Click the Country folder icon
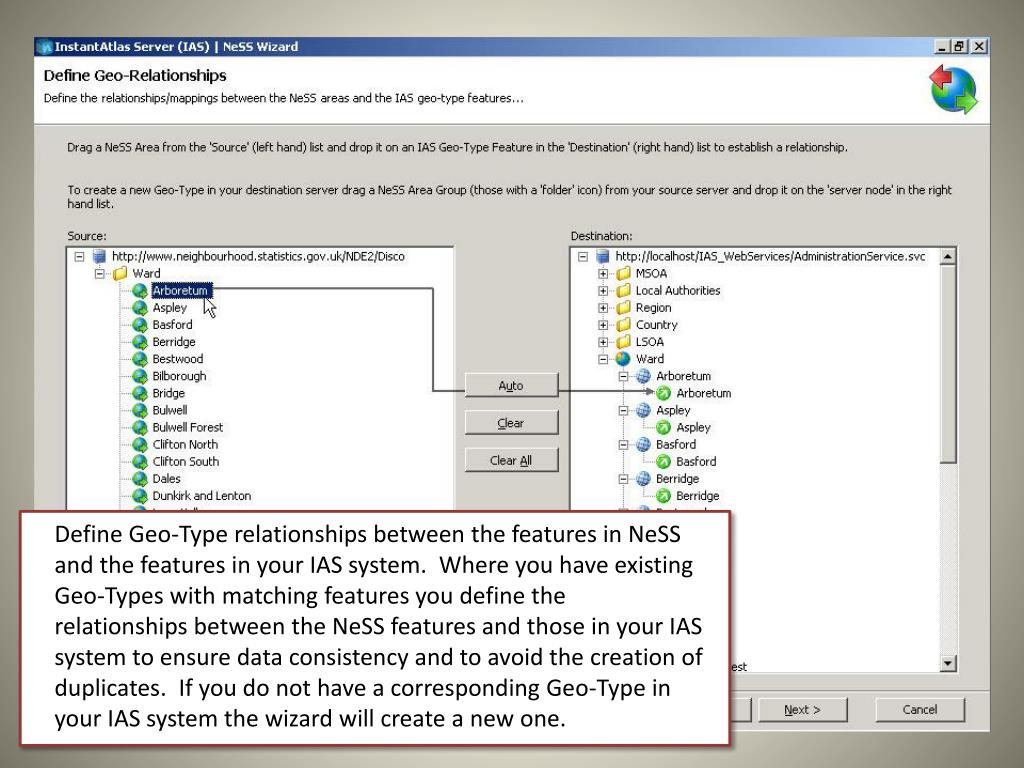This screenshot has width=1024, height=768. (x=624, y=325)
